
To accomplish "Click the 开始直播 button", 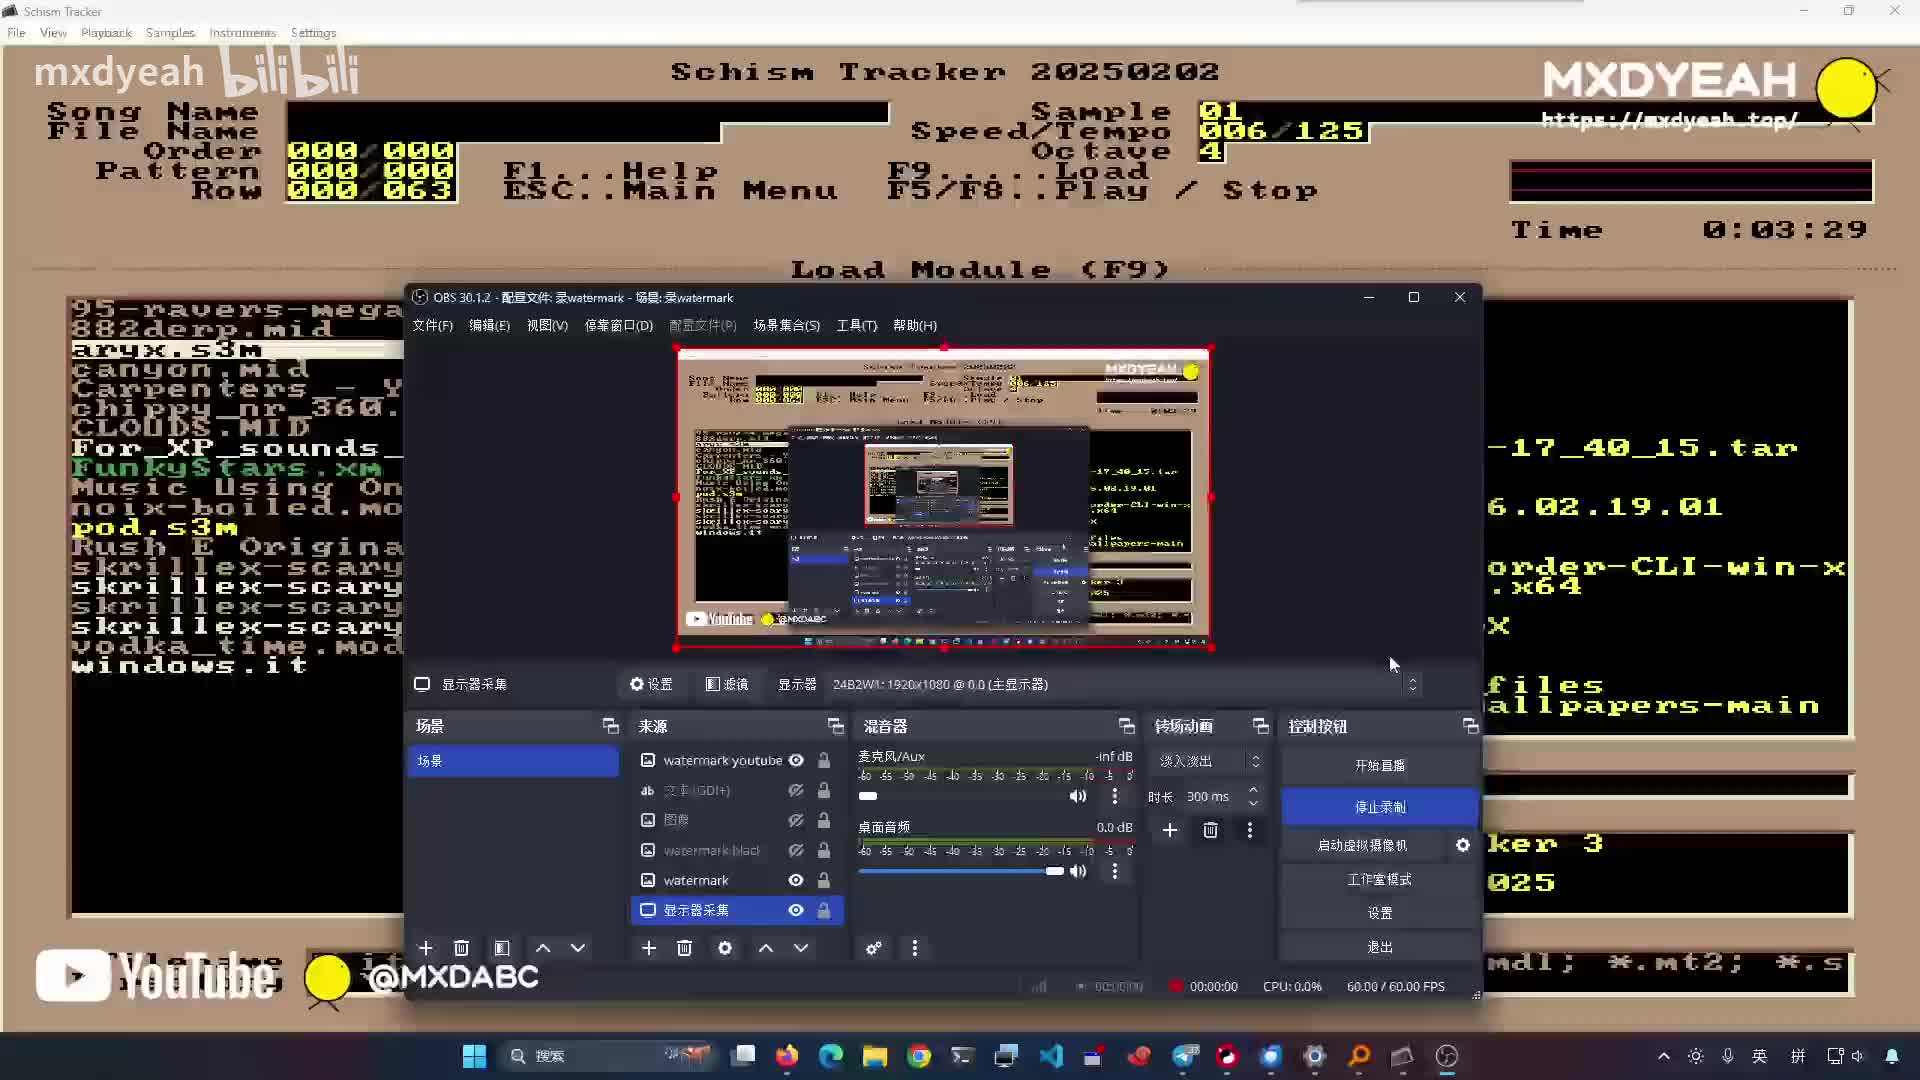I will [x=1379, y=765].
